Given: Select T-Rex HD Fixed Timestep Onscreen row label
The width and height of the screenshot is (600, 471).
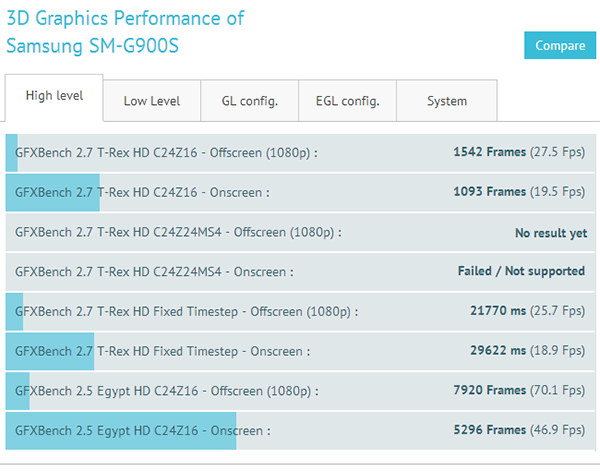Looking at the screenshot, I should coord(163,352).
